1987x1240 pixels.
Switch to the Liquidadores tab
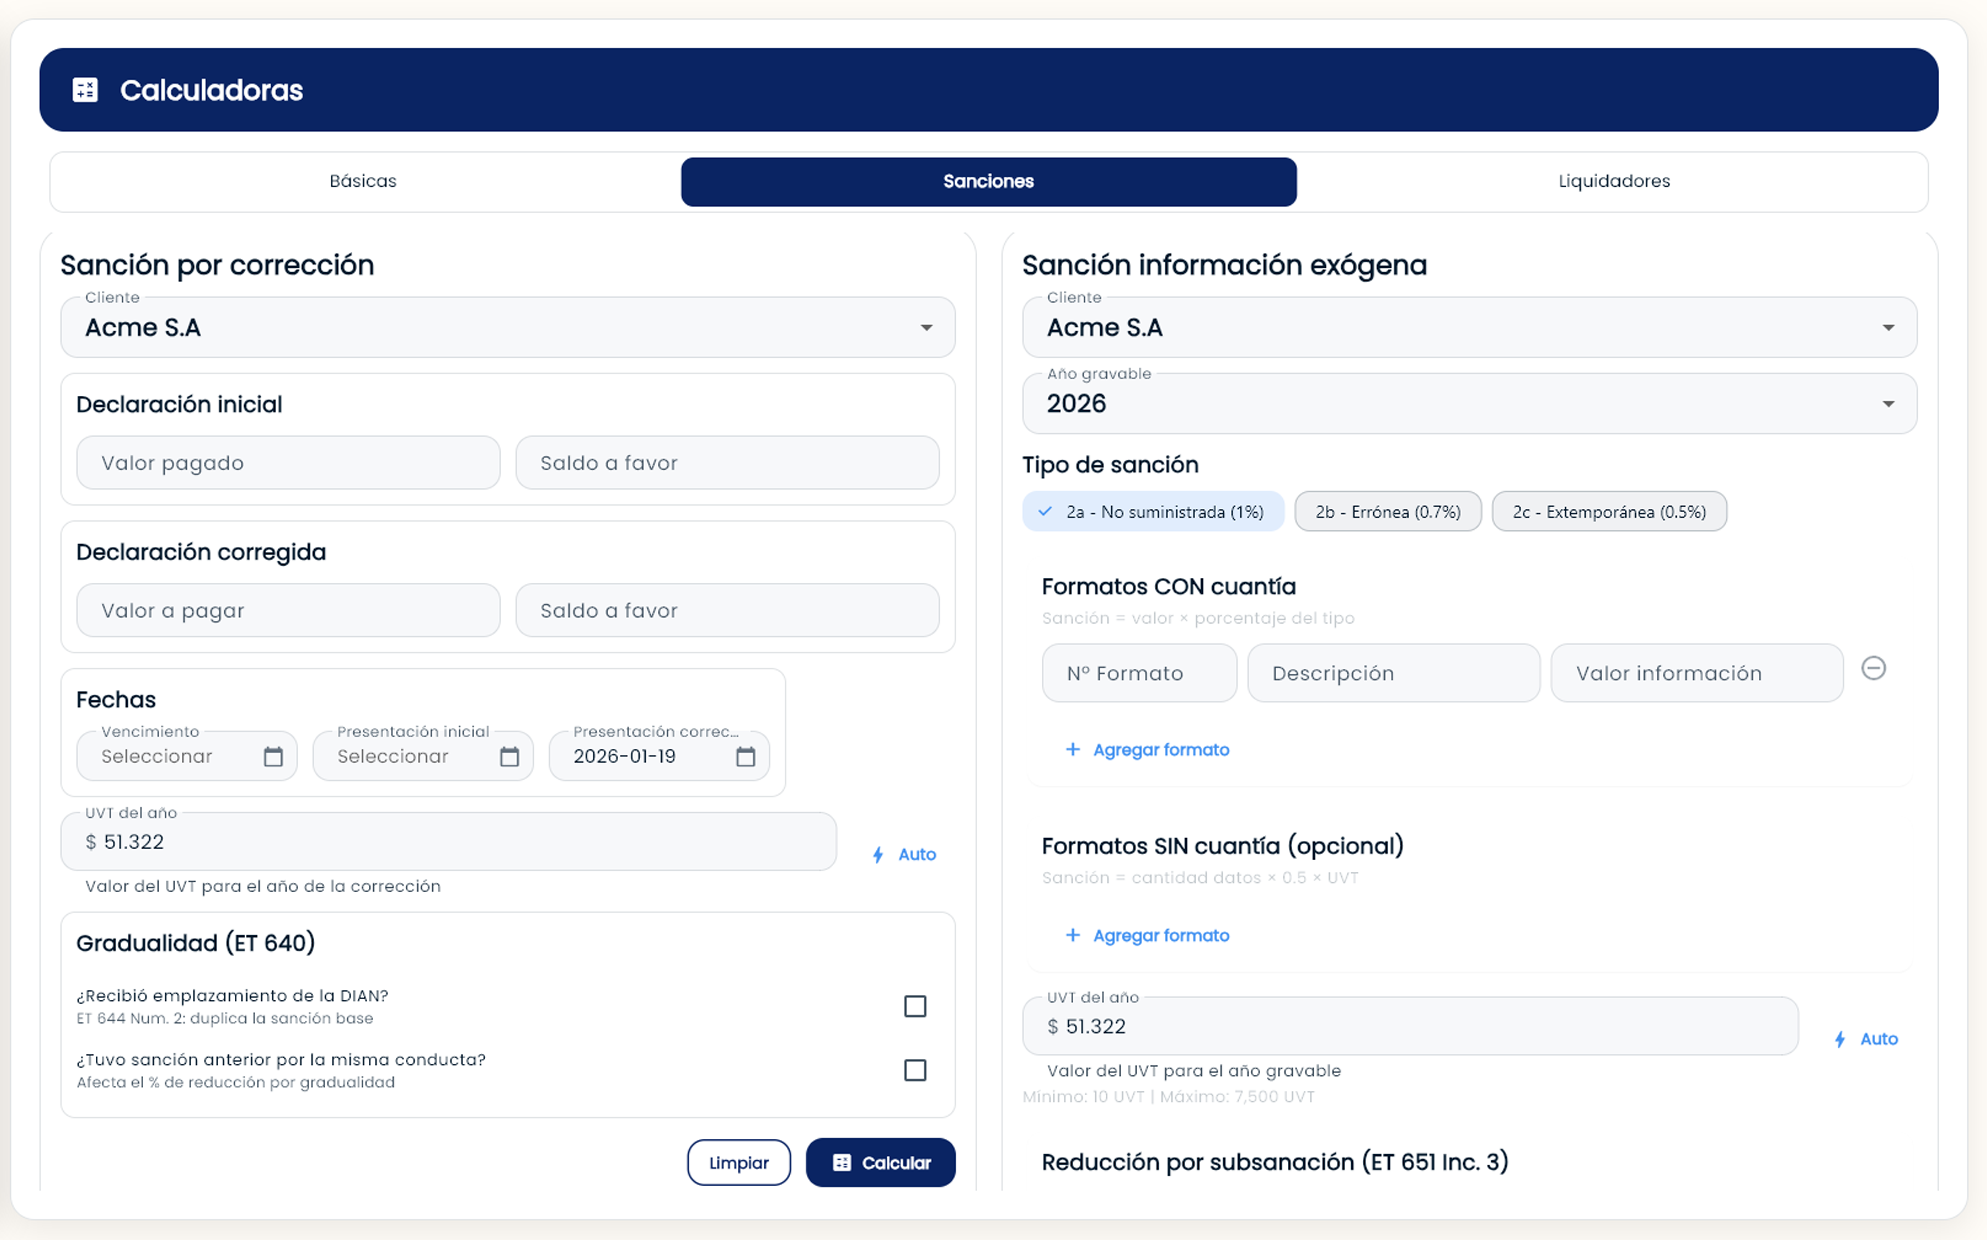click(1613, 181)
